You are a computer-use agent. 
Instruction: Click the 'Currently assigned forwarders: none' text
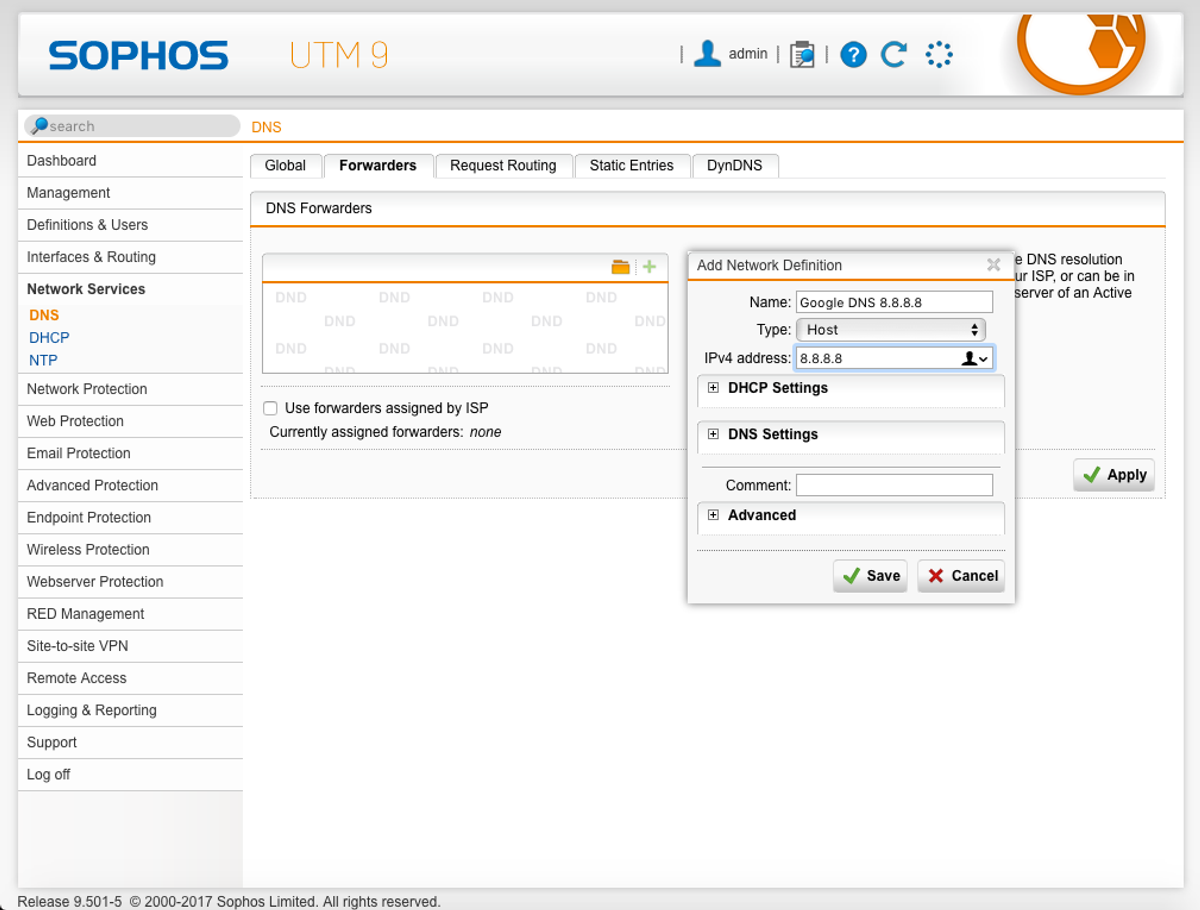[385, 432]
